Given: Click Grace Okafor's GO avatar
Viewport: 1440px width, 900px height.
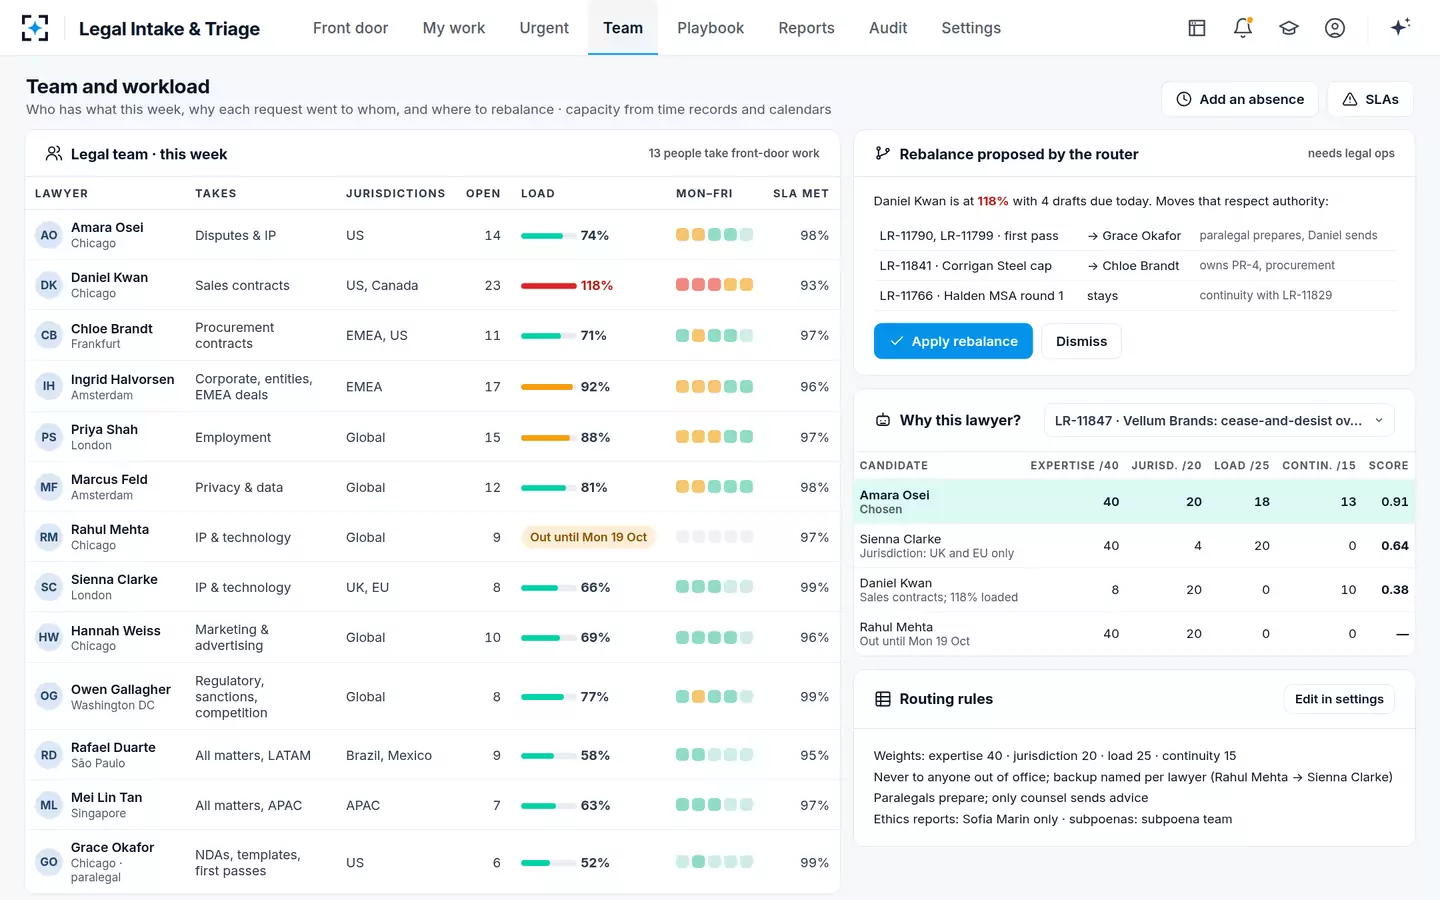Looking at the screenshot, I should pos(49,861).
